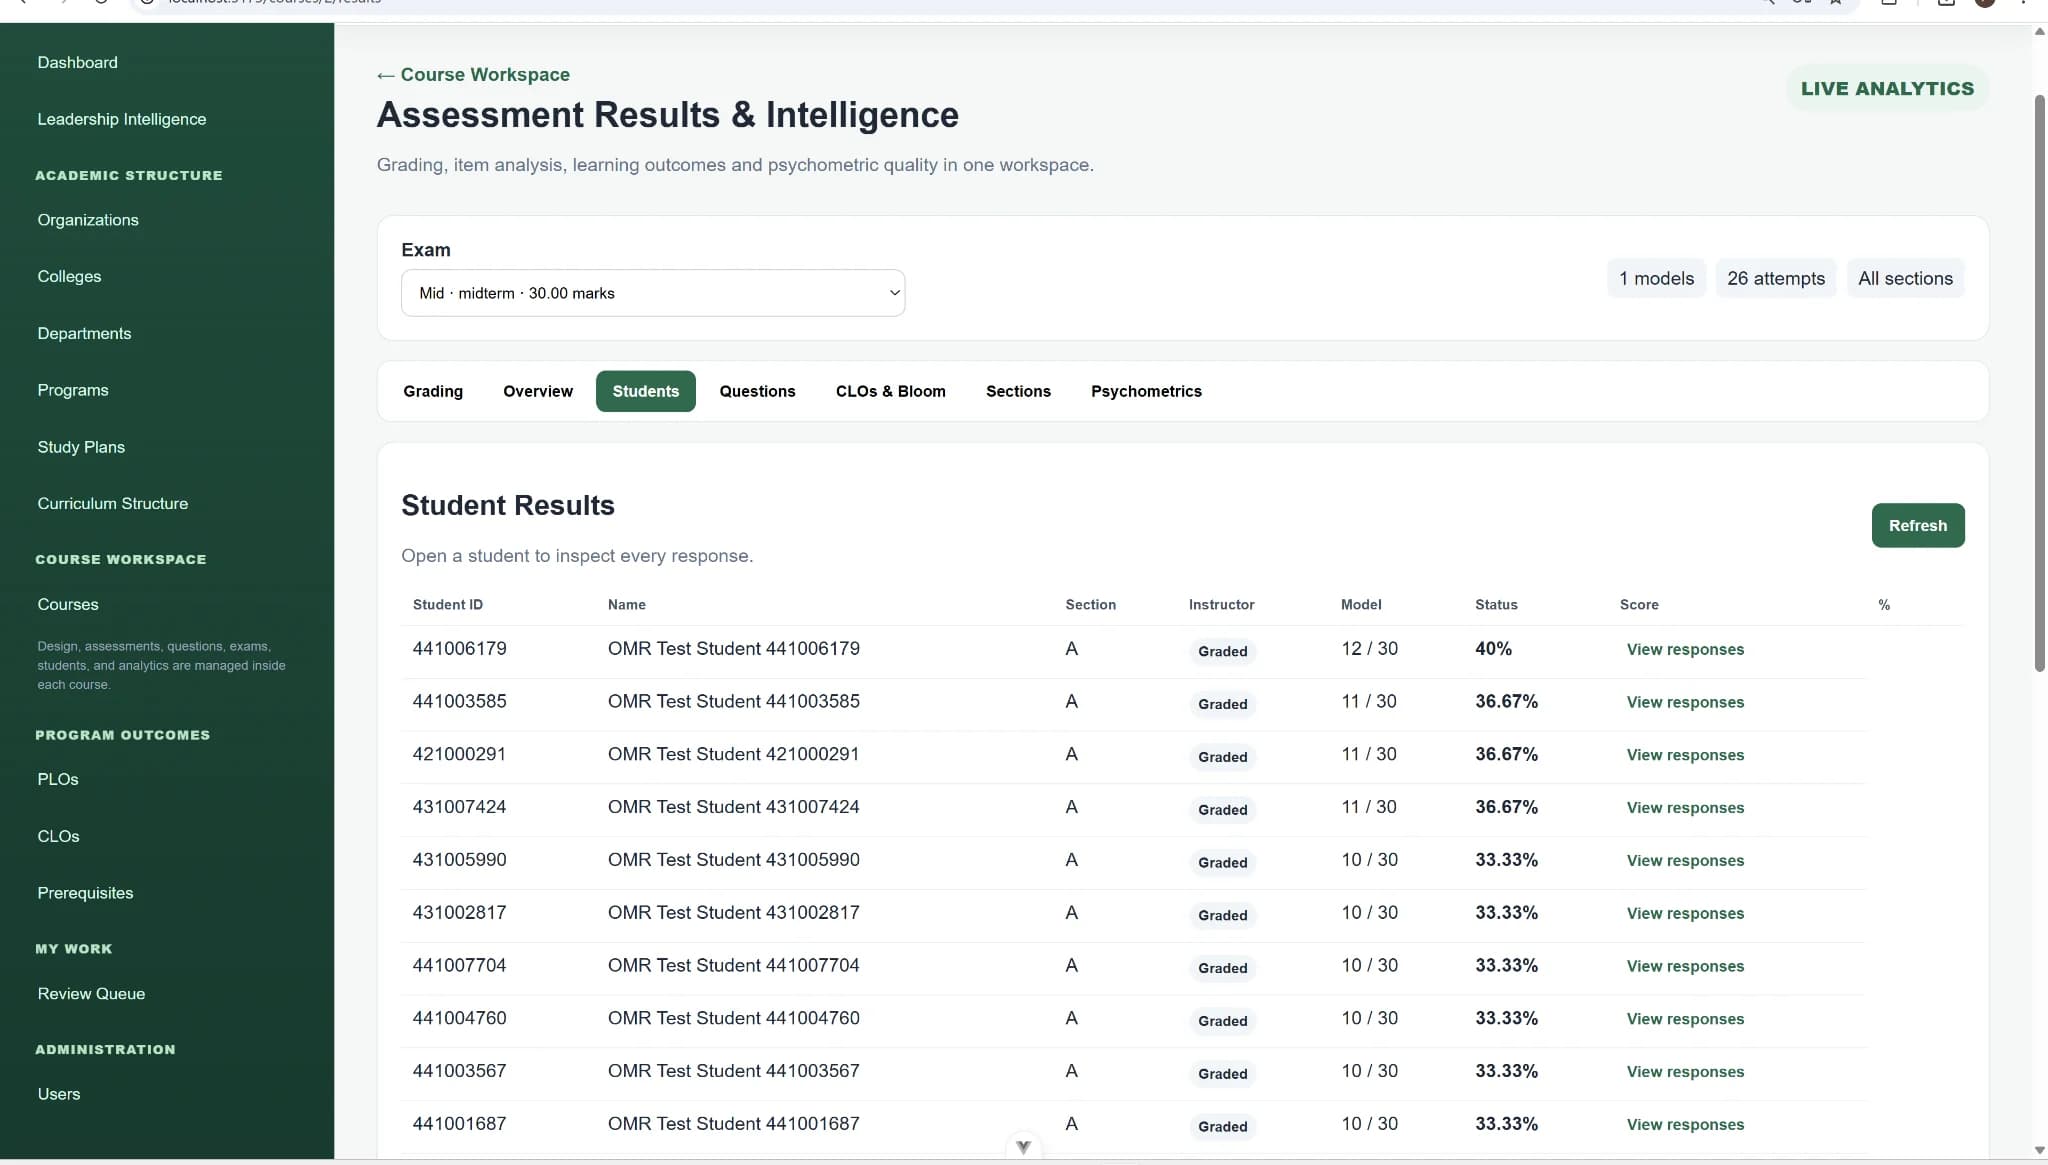
Task: Click the 1 models chip
Action: 1656,279
